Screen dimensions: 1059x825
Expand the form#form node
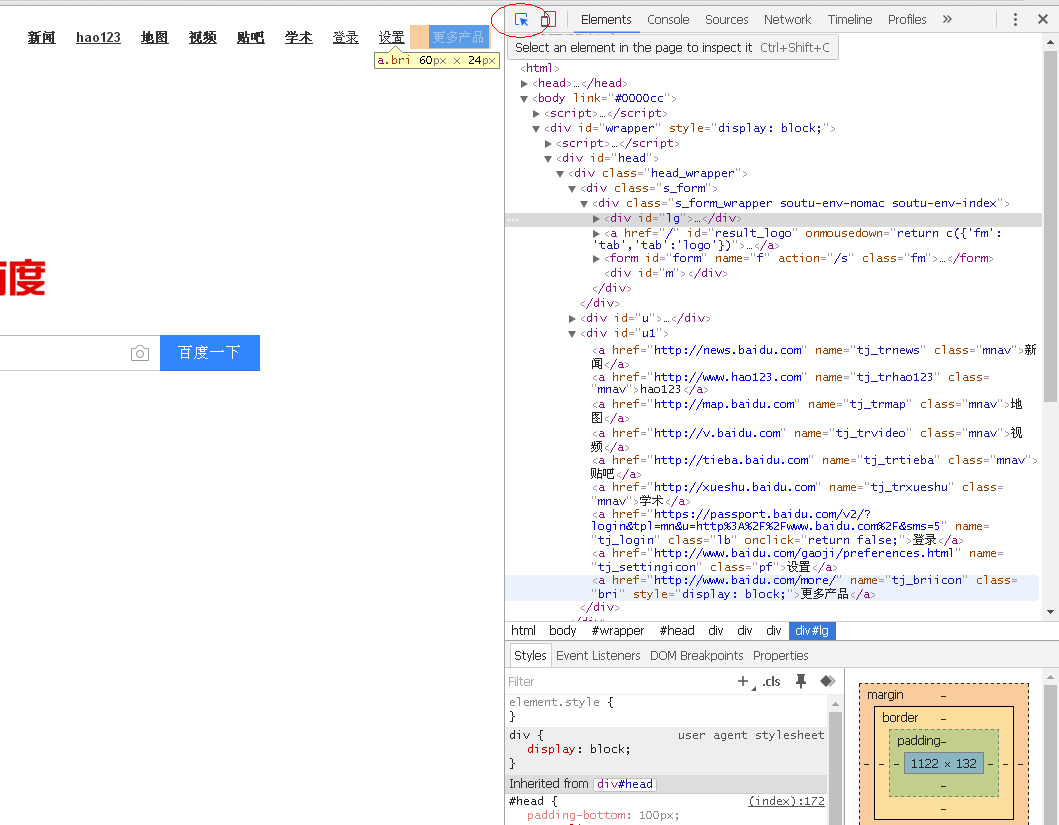(x=596, y=259)
